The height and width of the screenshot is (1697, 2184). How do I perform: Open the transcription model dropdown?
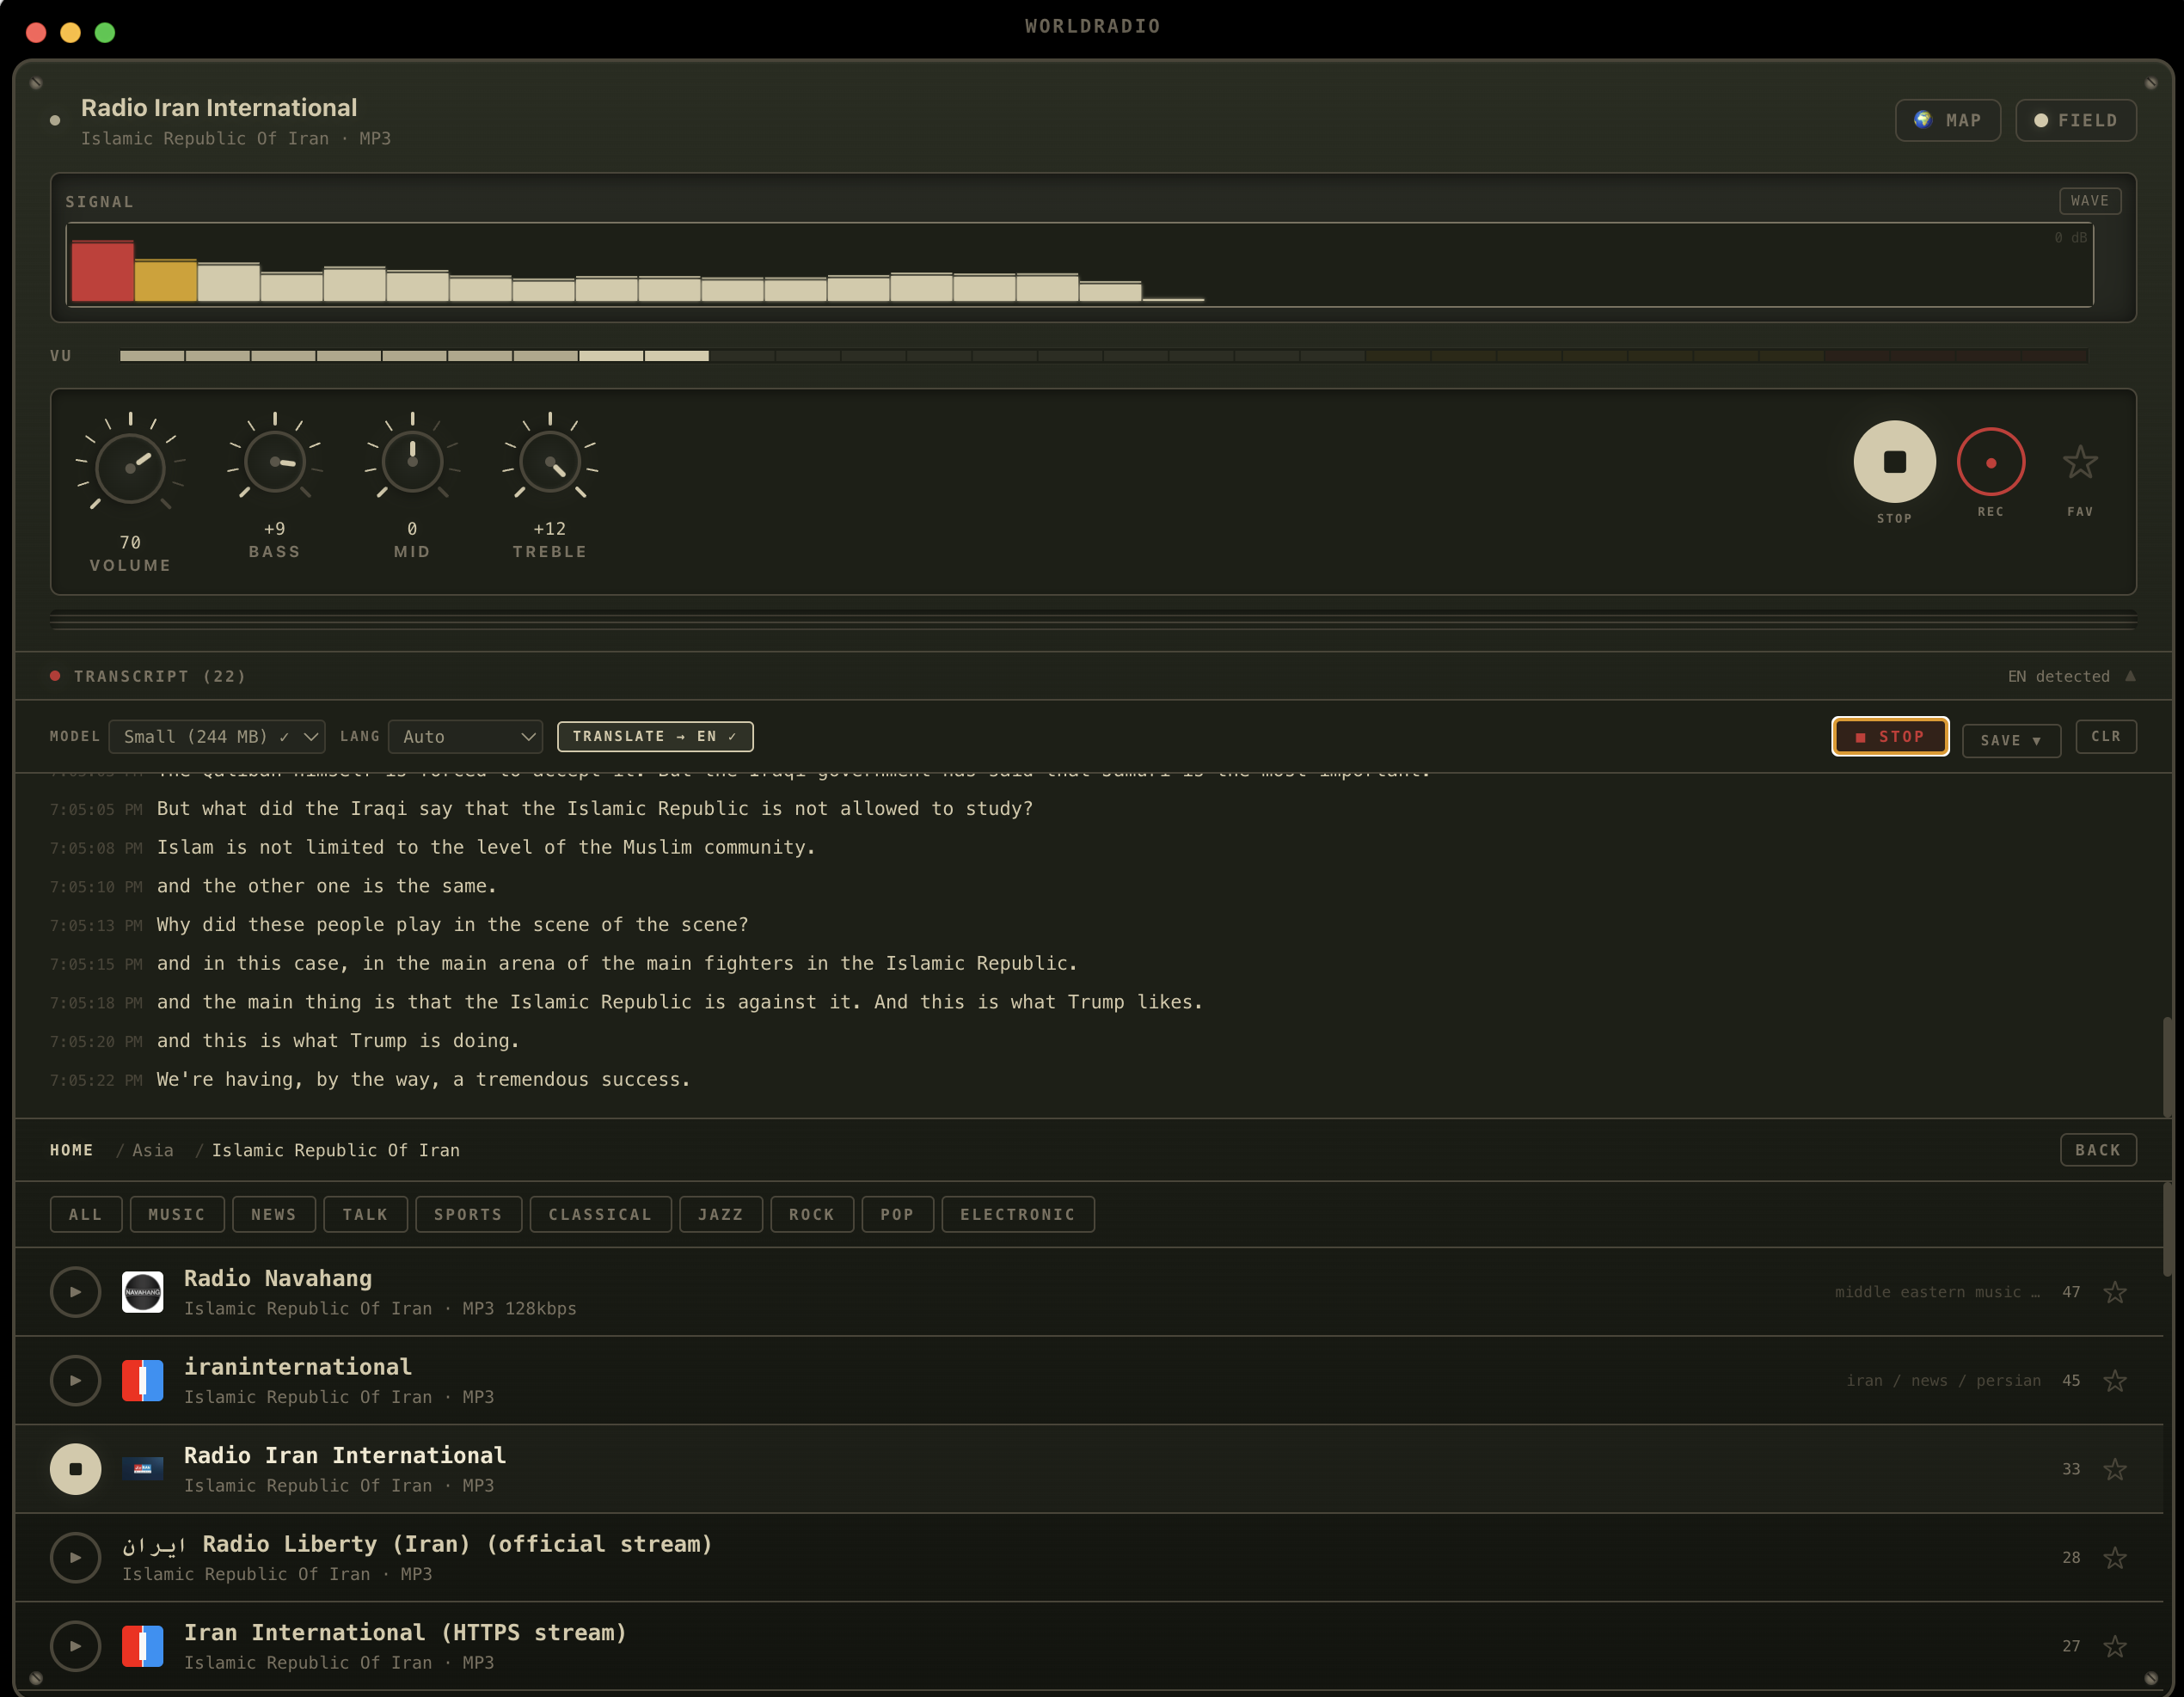click(216, 736)
